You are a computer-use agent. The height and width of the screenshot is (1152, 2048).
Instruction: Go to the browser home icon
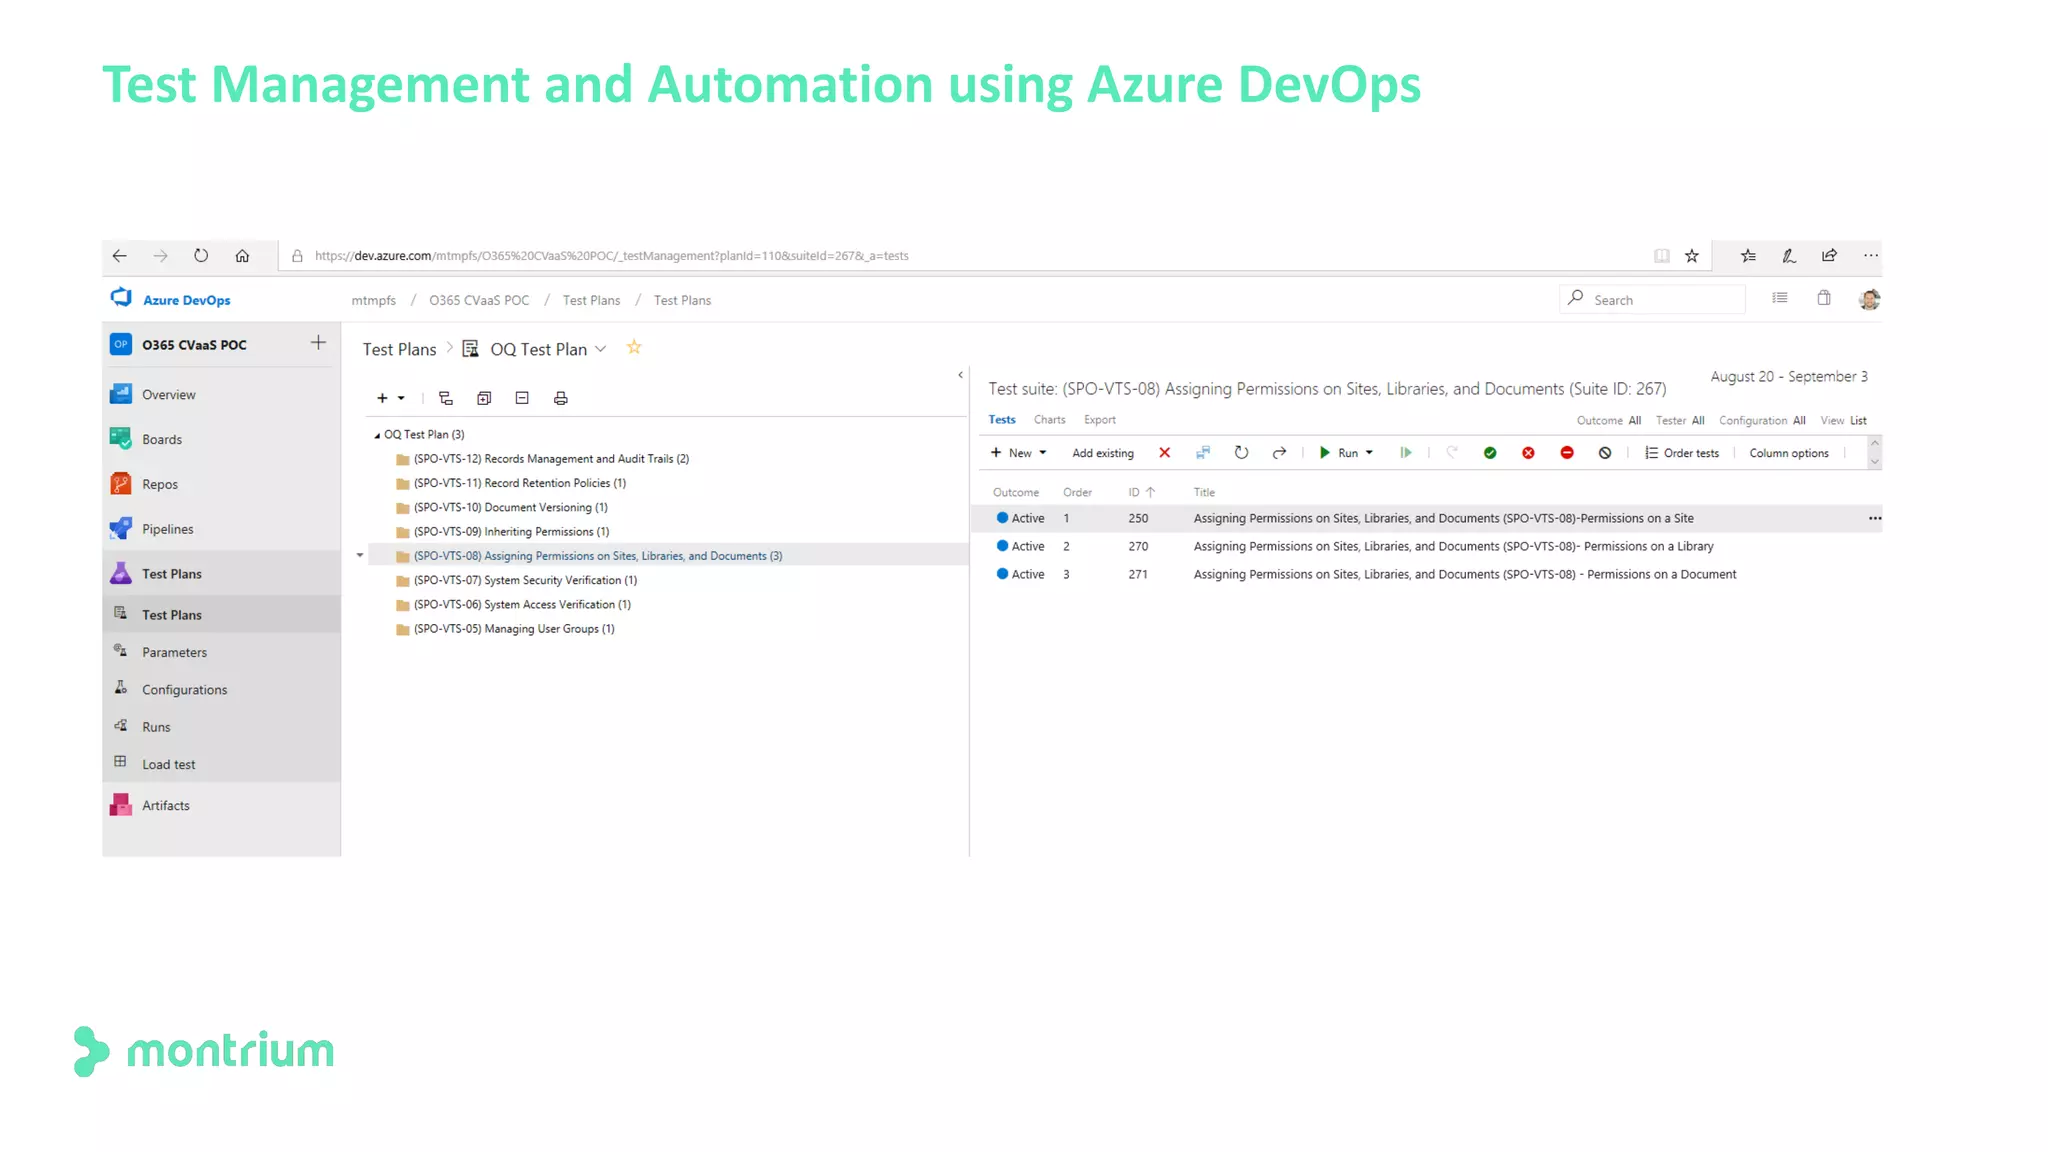pyautogui.click(x=242, y=256)
